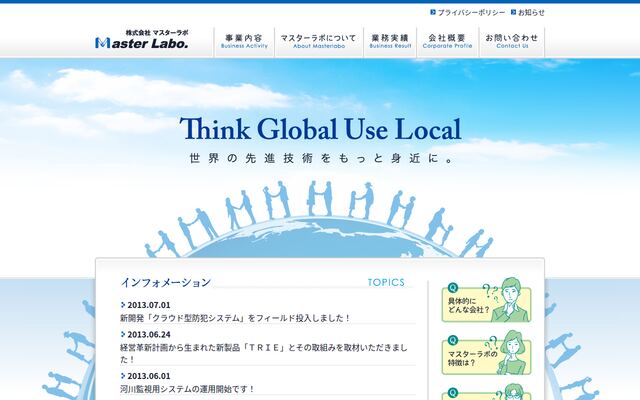Click the 具体的にどんな会社？ banner
Image resolution: width=640 pixels, height=400 pixels.
[487, 300]
